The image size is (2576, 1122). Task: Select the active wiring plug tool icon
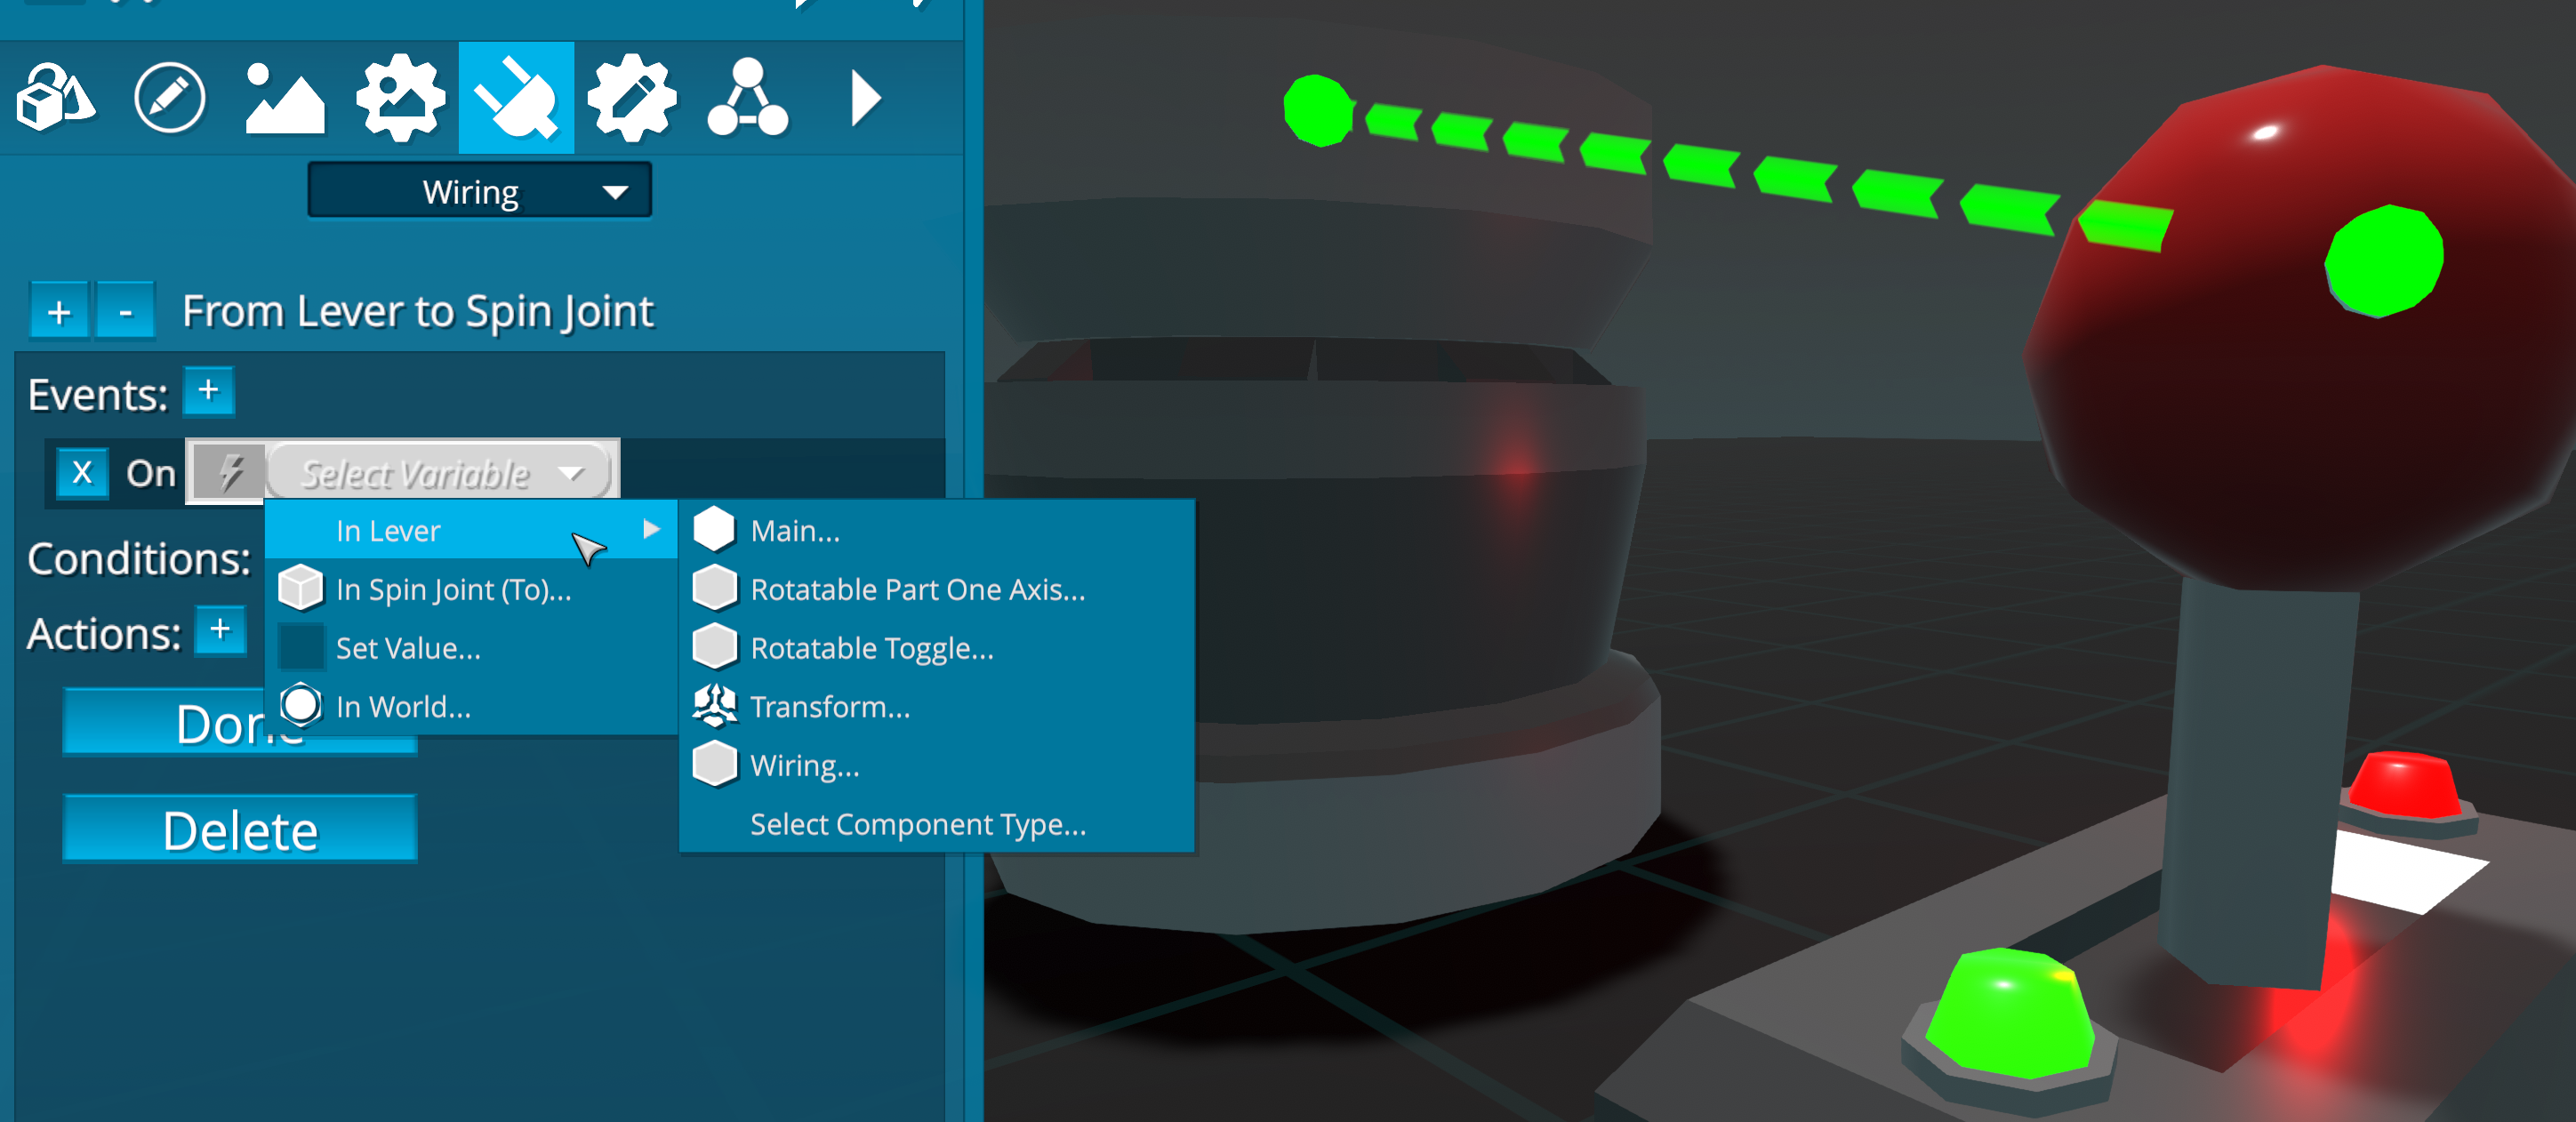tap(516, 98)
